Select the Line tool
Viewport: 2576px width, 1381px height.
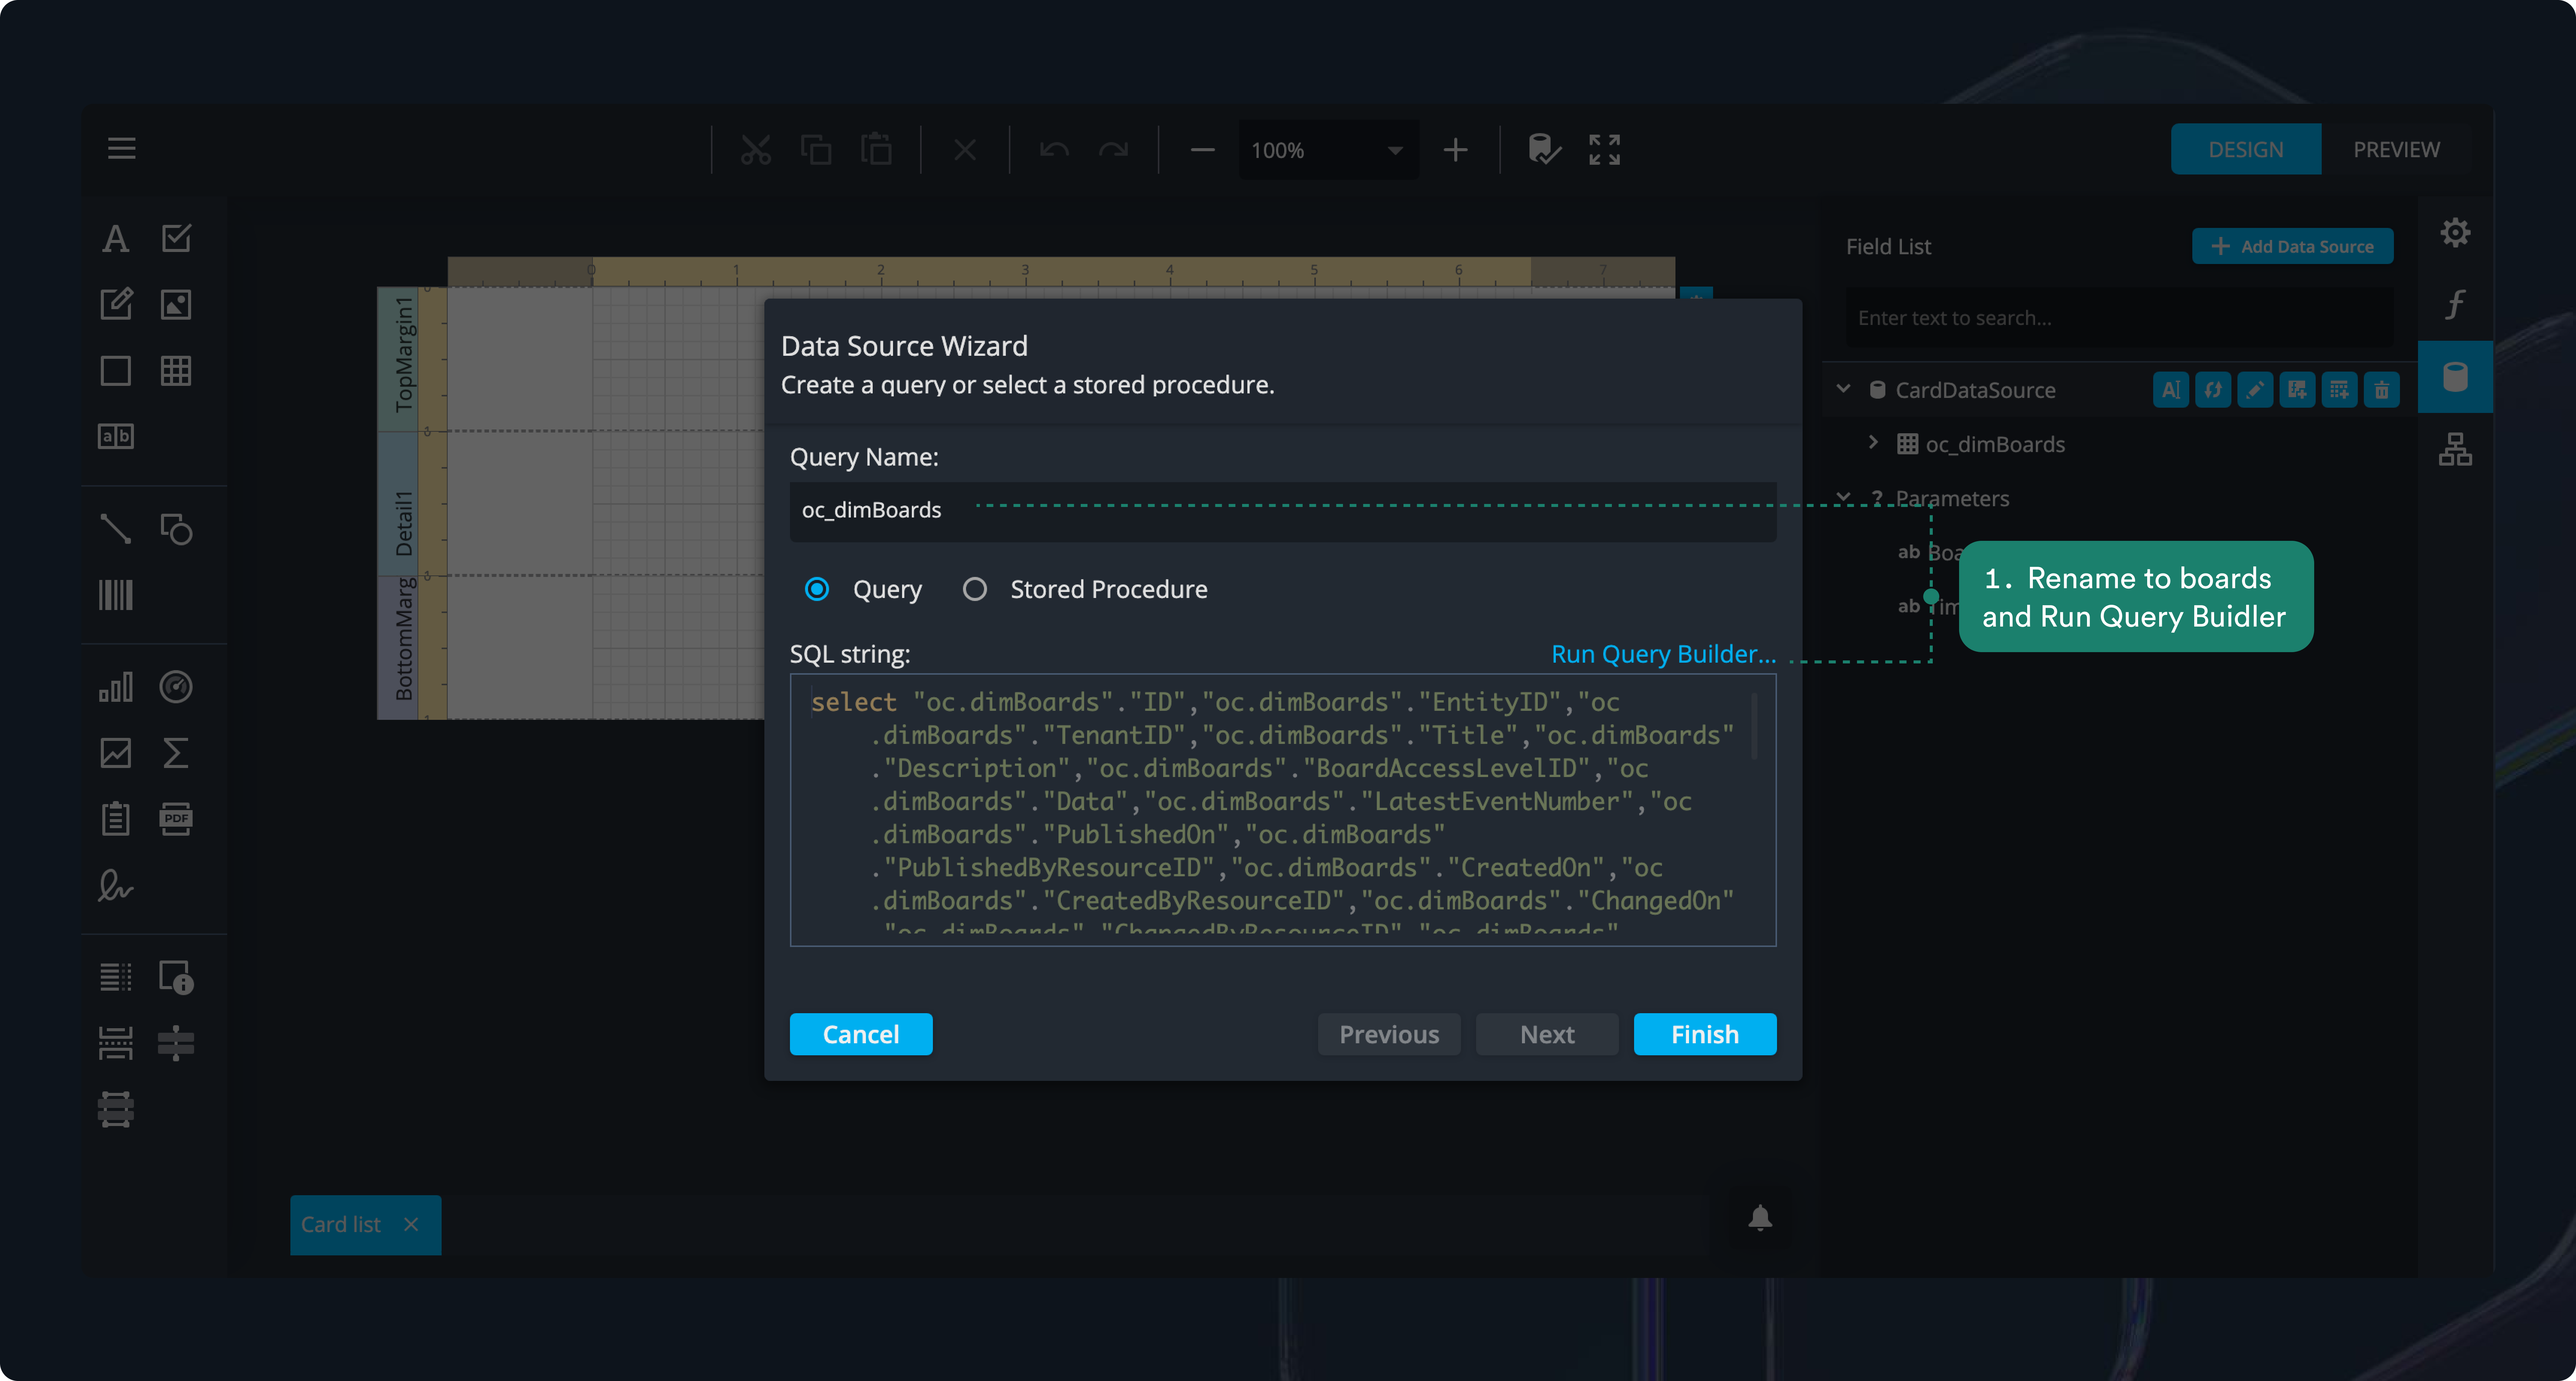tap(115, 529)
